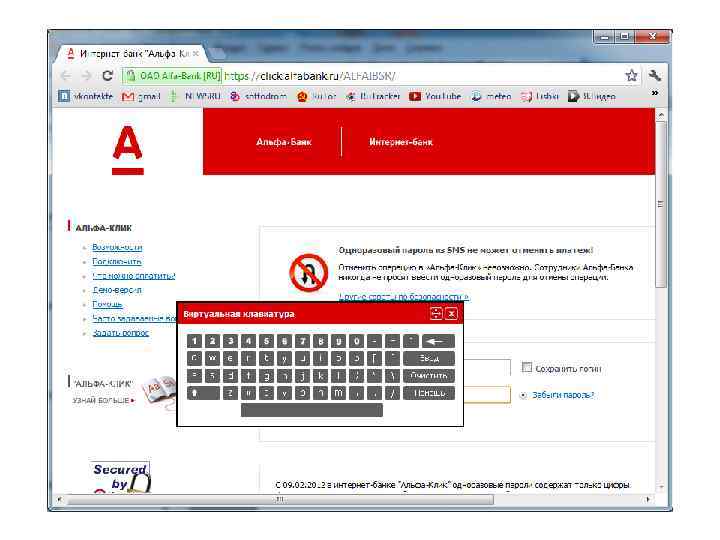
Task: Open the Альфа-Банк header tab
Action: [284, 142]
